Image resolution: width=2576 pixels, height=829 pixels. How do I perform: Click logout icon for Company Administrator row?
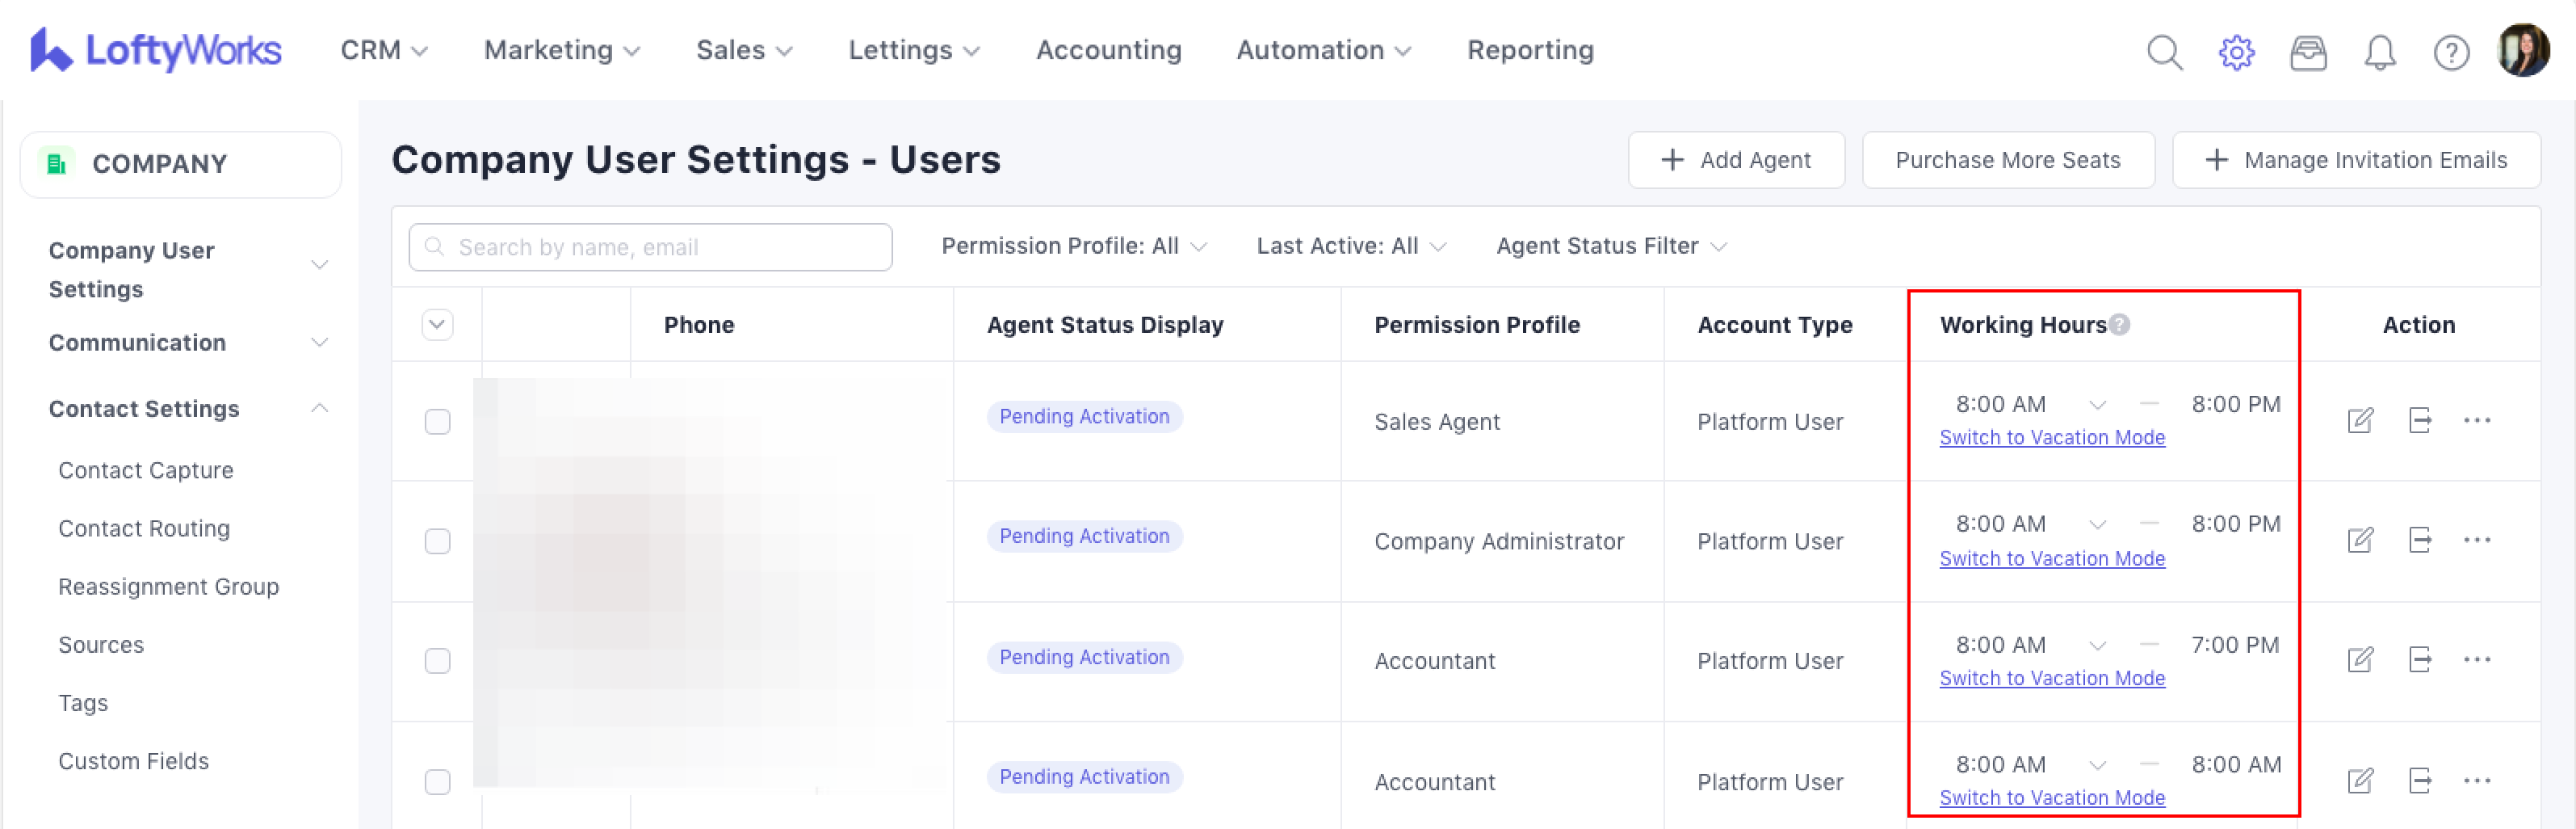coord(2419,540)
